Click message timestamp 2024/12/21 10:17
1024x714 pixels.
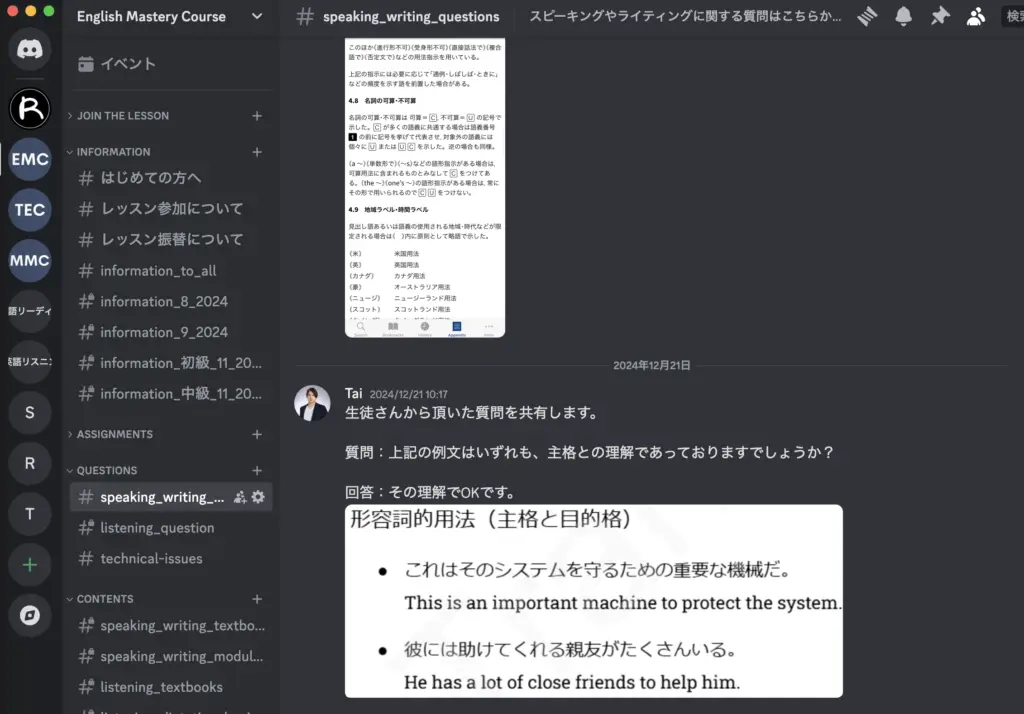pyautogui.click(x=409, y=395)
